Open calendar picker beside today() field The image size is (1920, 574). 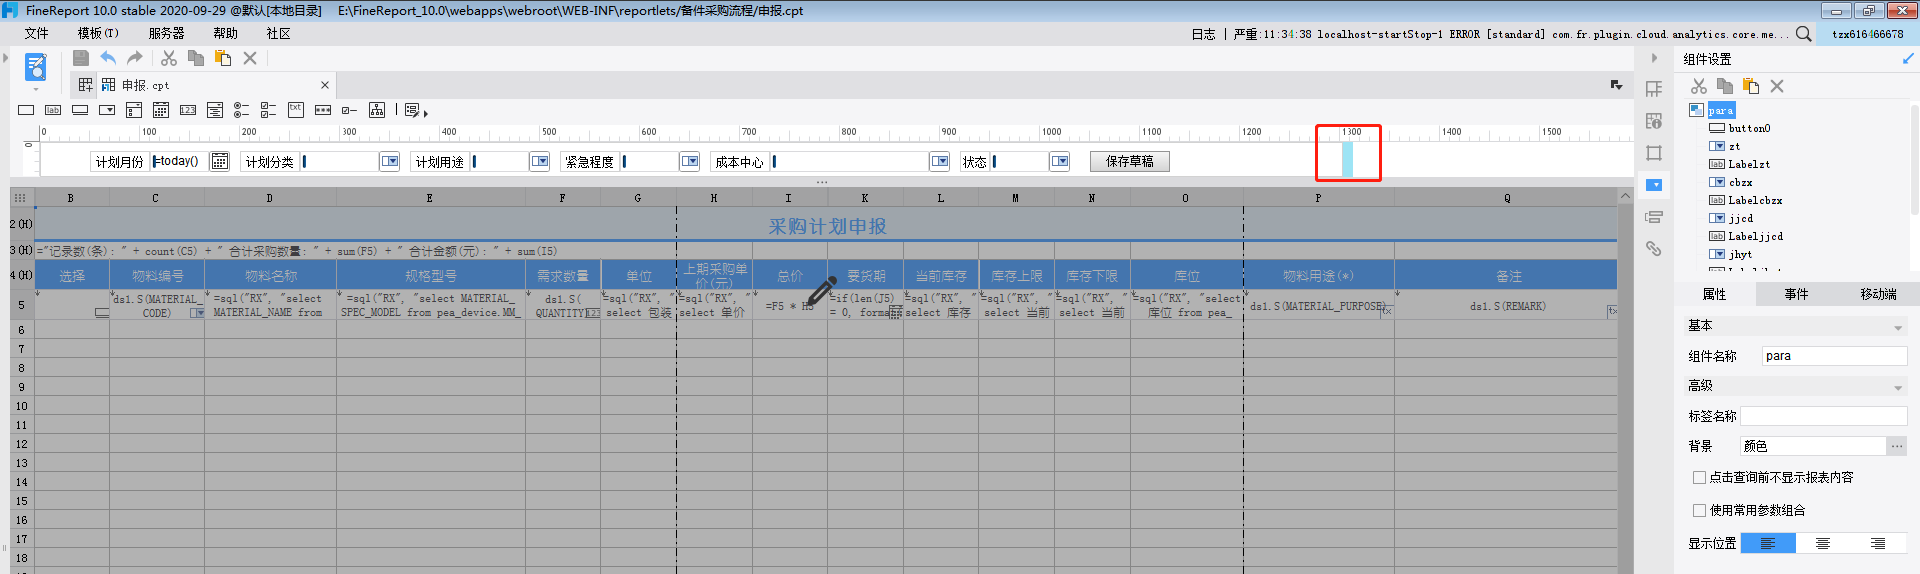[x=220, y=161]
